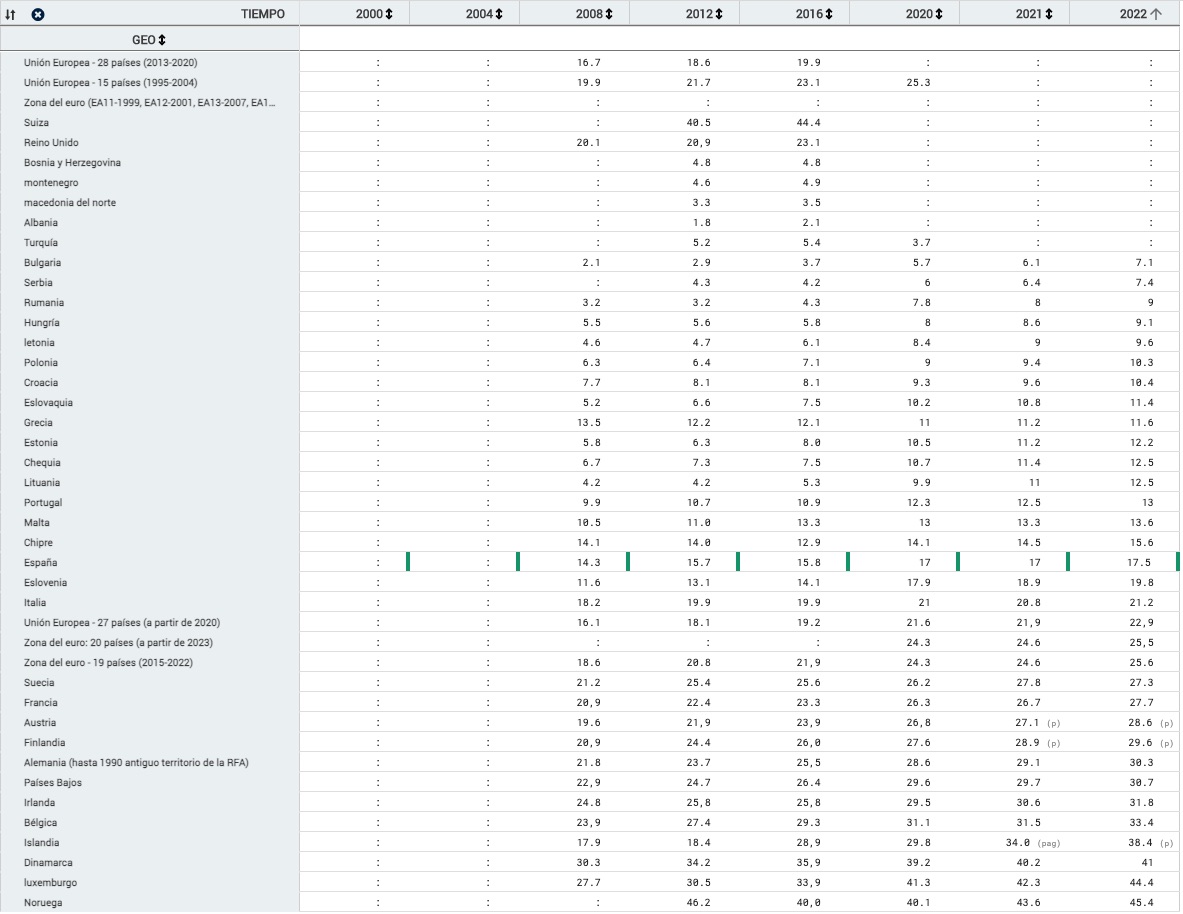
Task: Toggle sorting on the 2021 column
Action: 1048,14
